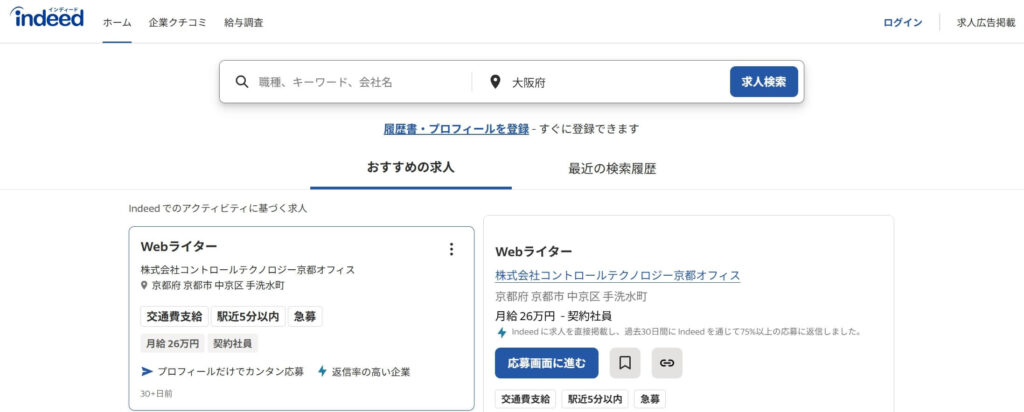Click the location pin icon in search bar
1024x412 pixels.
[495, 82]
